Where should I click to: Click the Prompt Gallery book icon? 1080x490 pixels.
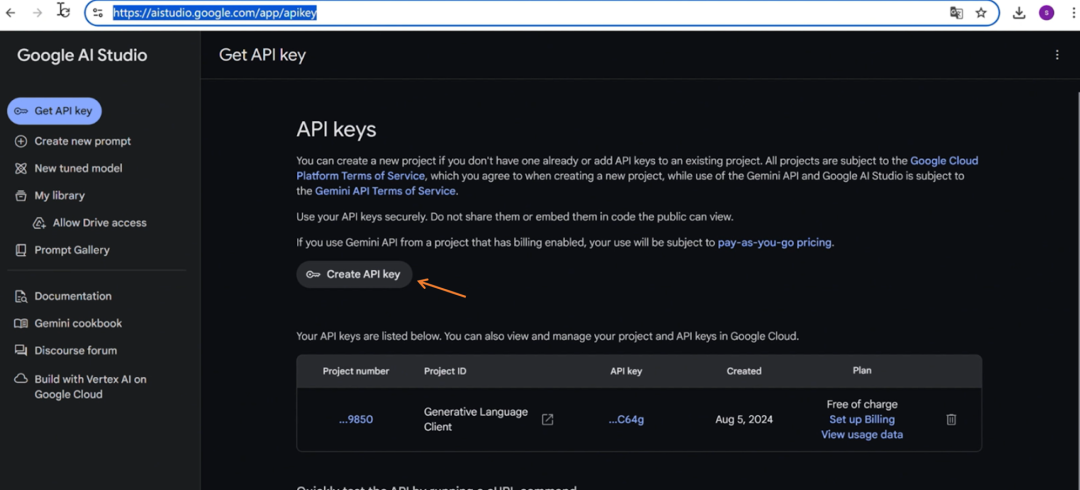pos(21,250)
